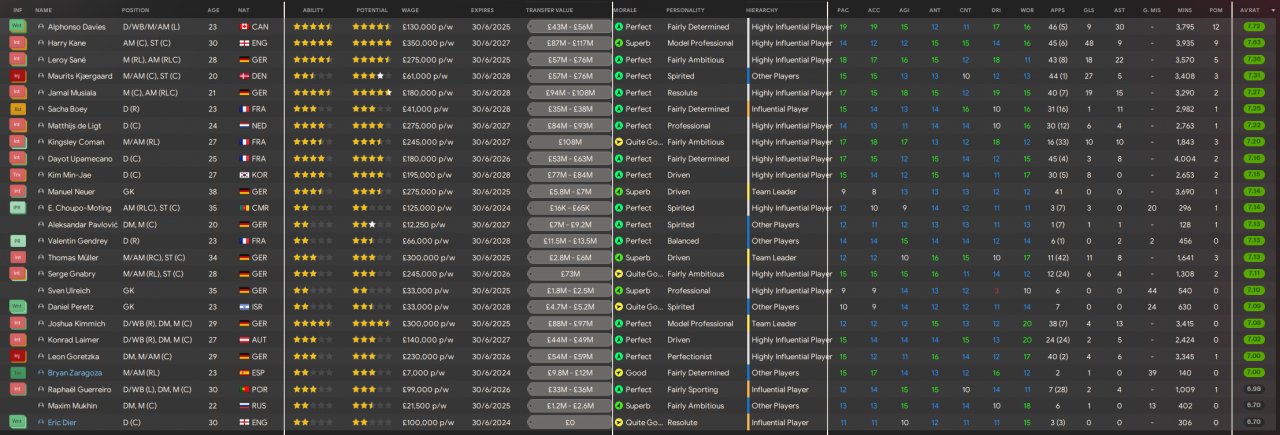Click the yellow morale icon for Kingsley Coman
The image size is (1280, 435).
pyautogui.click(x=619, y=142)
